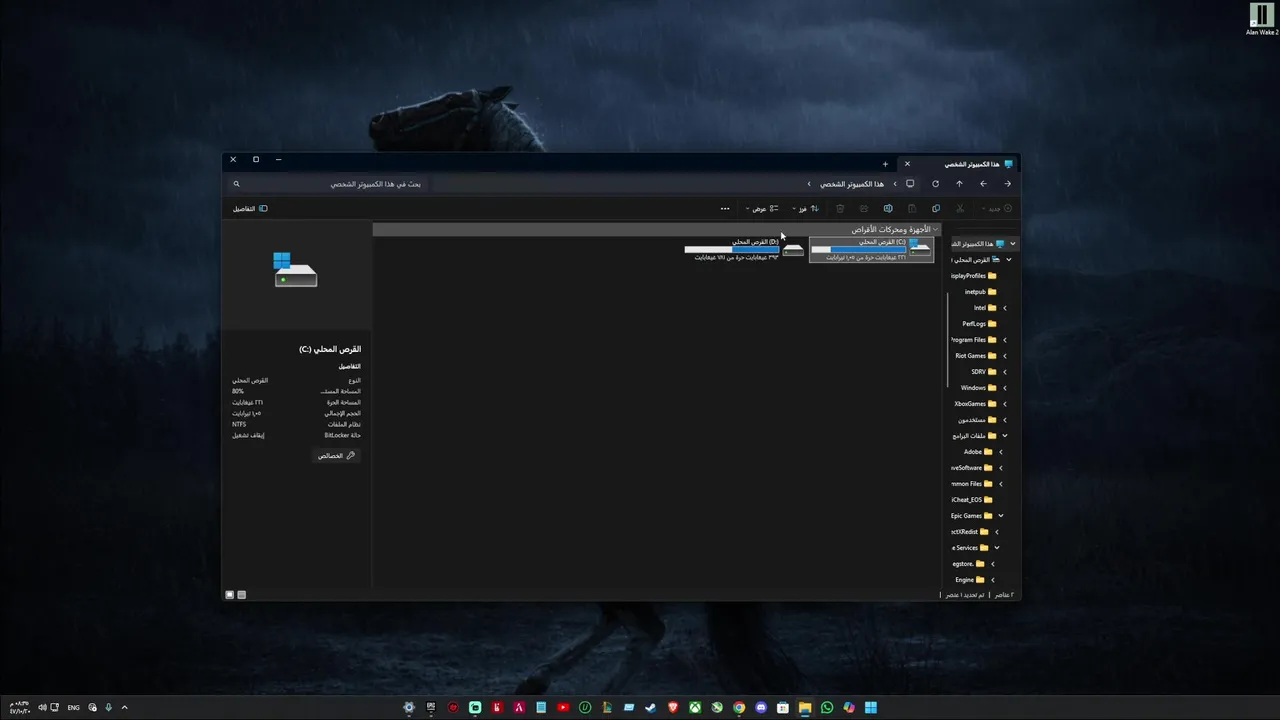Click the D: drive usage bar

coord(731,249)
